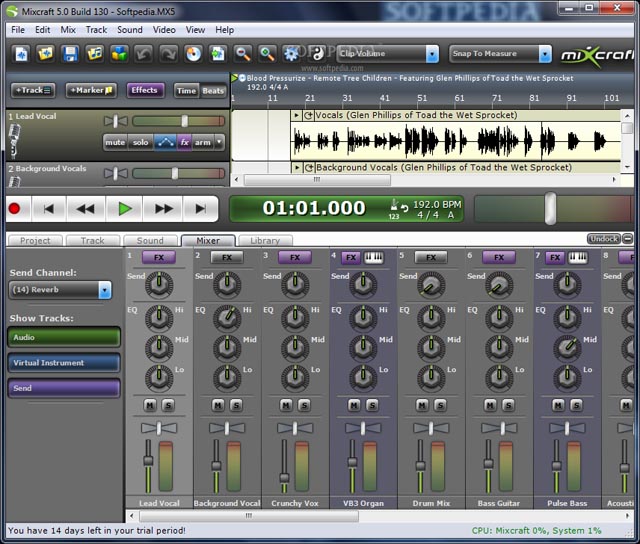640x544 pixels.
Task: Open the File menu
Action: [x=18, y=30]
